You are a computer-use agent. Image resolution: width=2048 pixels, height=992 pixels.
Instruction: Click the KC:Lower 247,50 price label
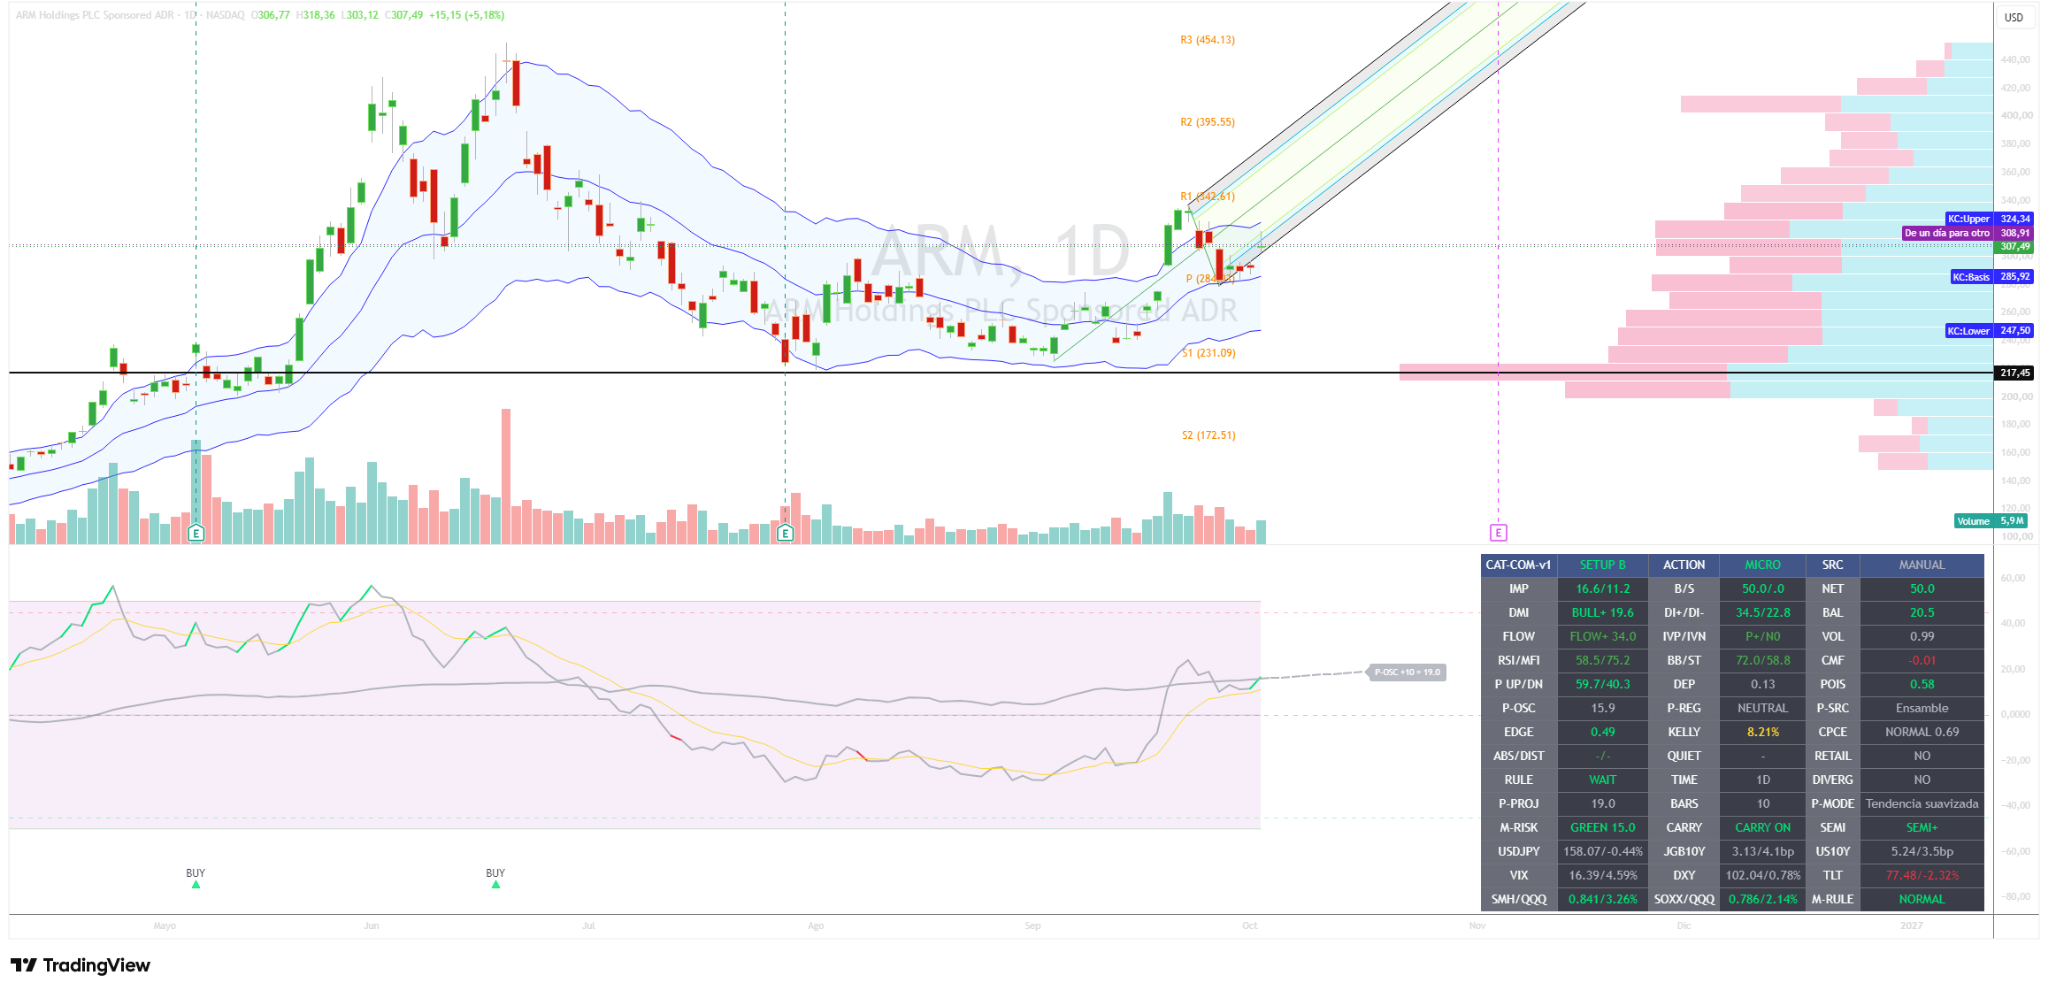coord(1989,331)
